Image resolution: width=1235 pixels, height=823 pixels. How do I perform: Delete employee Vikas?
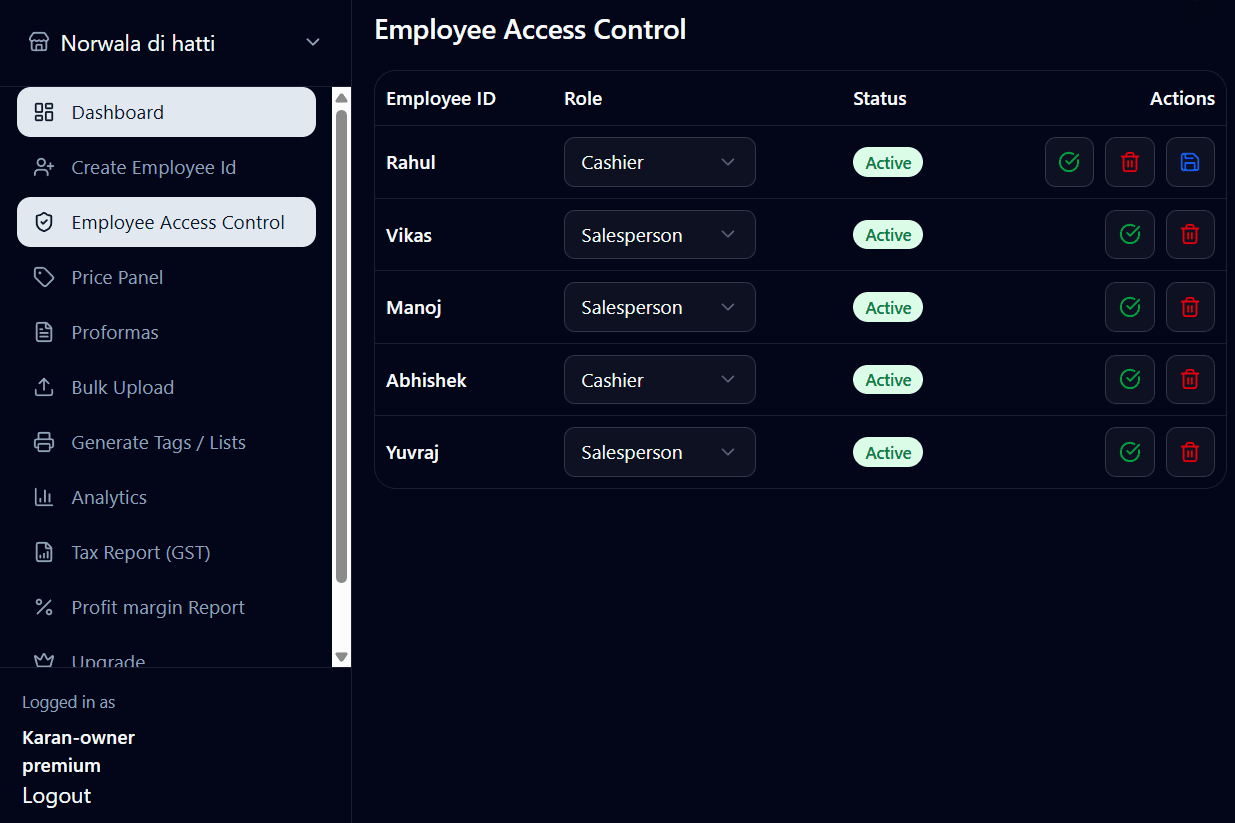1190,234
